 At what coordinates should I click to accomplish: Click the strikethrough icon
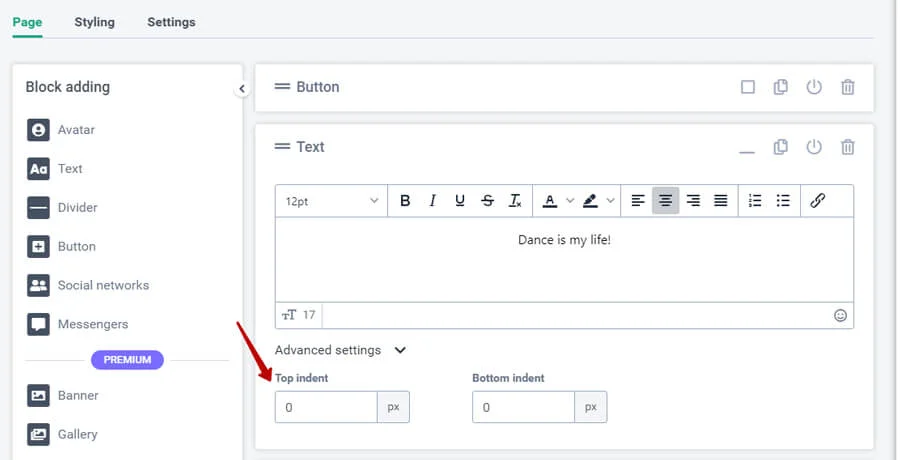coord(487,201)
